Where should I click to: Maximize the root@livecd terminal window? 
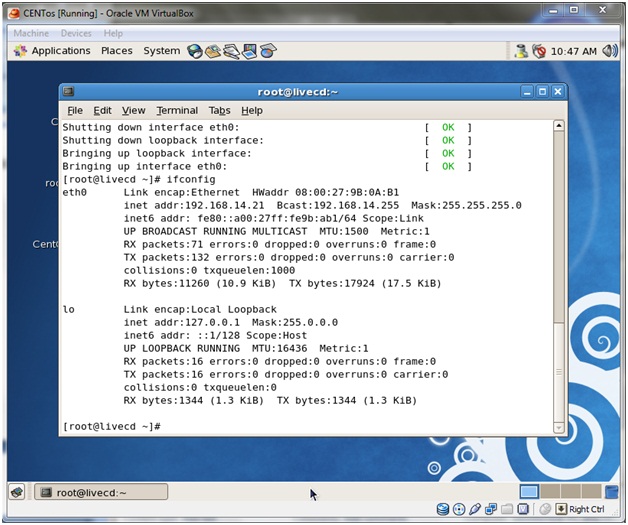coord(542,92)
